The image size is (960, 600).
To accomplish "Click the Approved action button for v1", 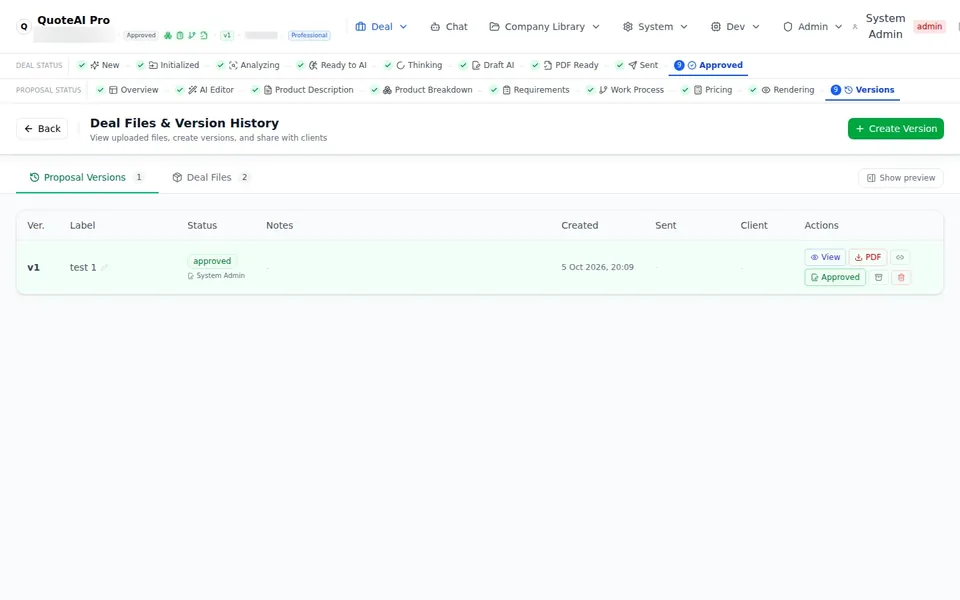I will (x=835, y=277).
